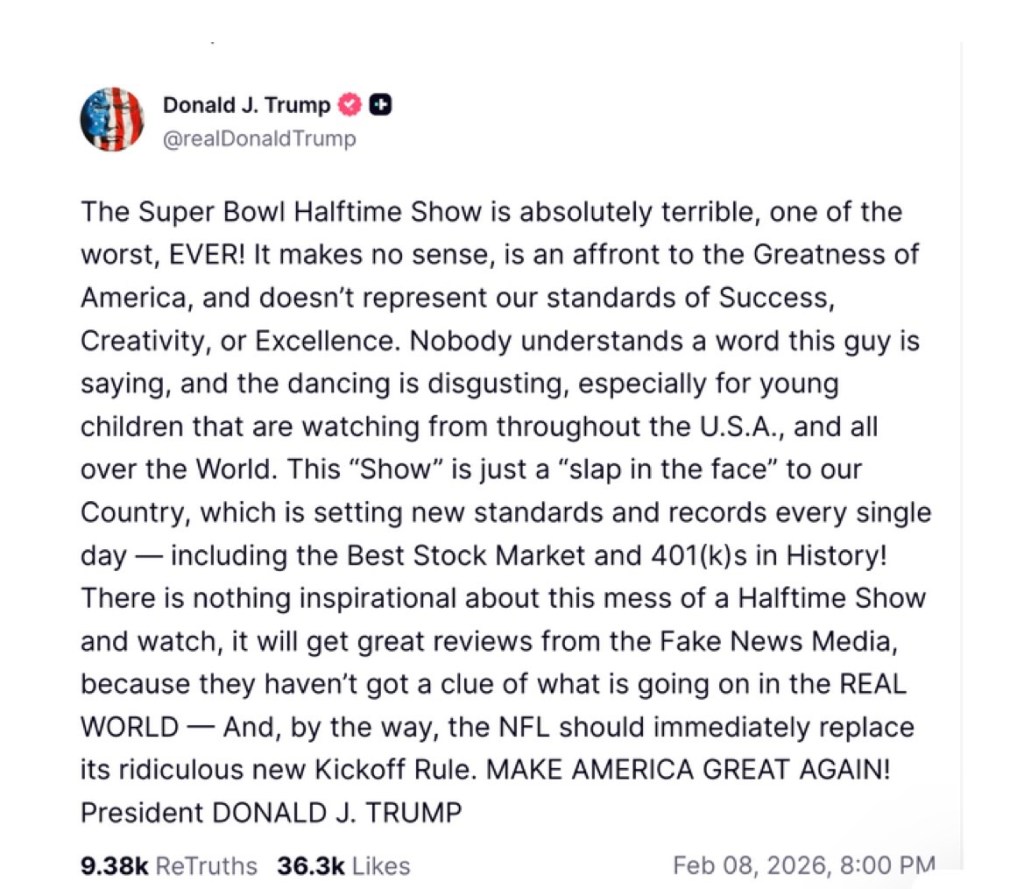Click the ReTruths label
This screenshot has height=889, width=1024.
(x=207, y=865)
